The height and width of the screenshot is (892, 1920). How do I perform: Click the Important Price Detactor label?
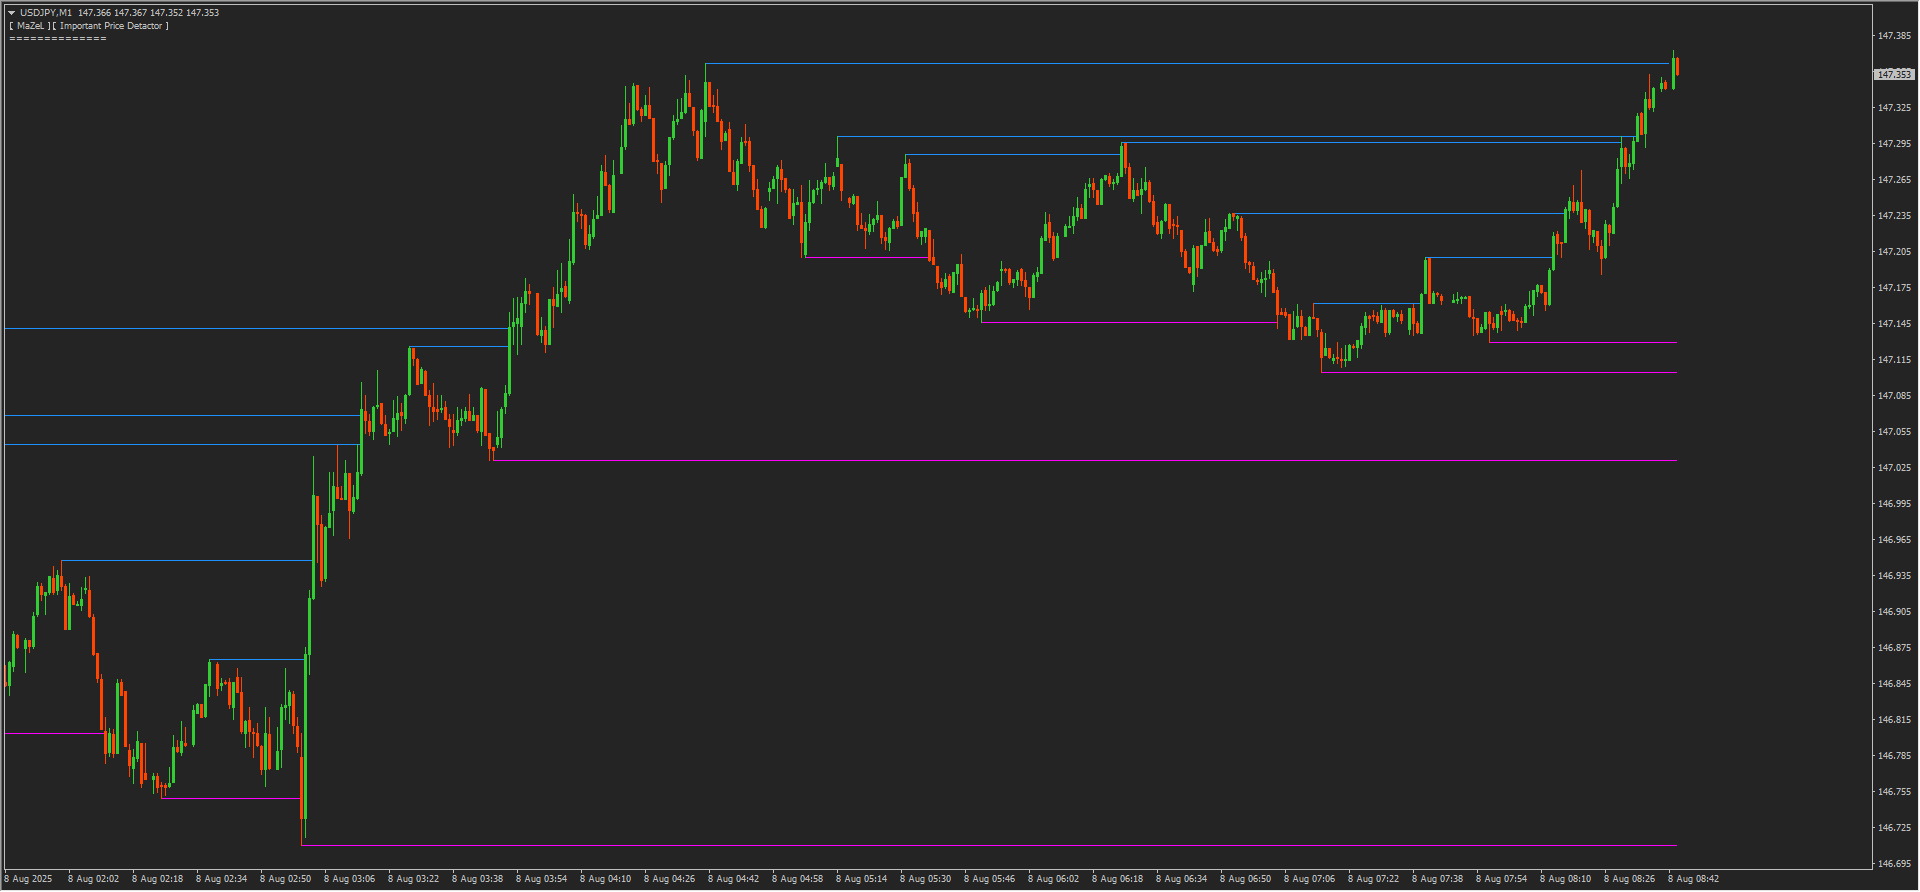click(110, 26)
